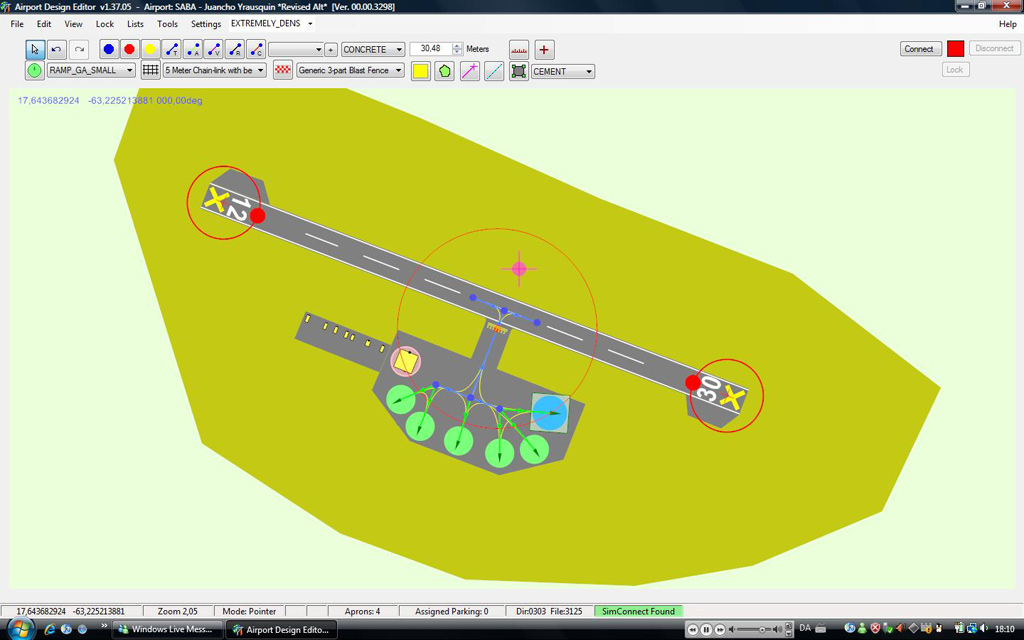Open the Lists menu
1024x640 pixels.
coord(135,23)
